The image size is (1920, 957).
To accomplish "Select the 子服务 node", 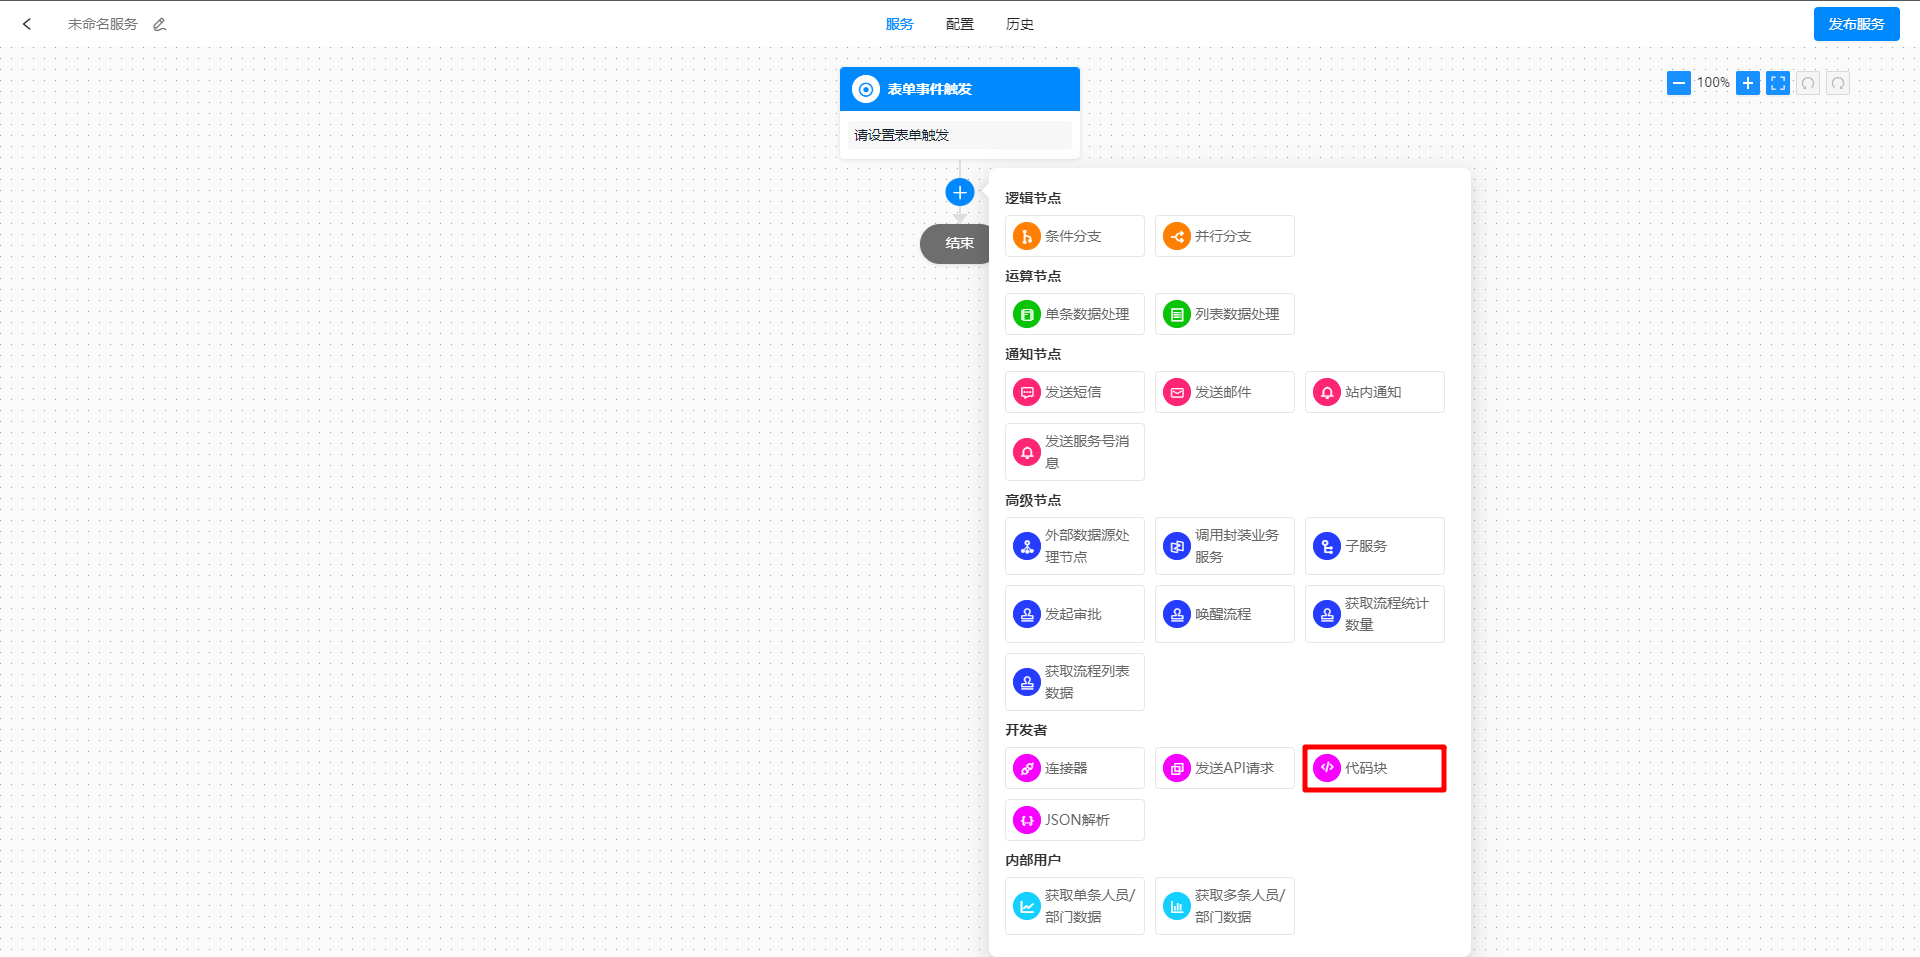I will (1374, 546).
